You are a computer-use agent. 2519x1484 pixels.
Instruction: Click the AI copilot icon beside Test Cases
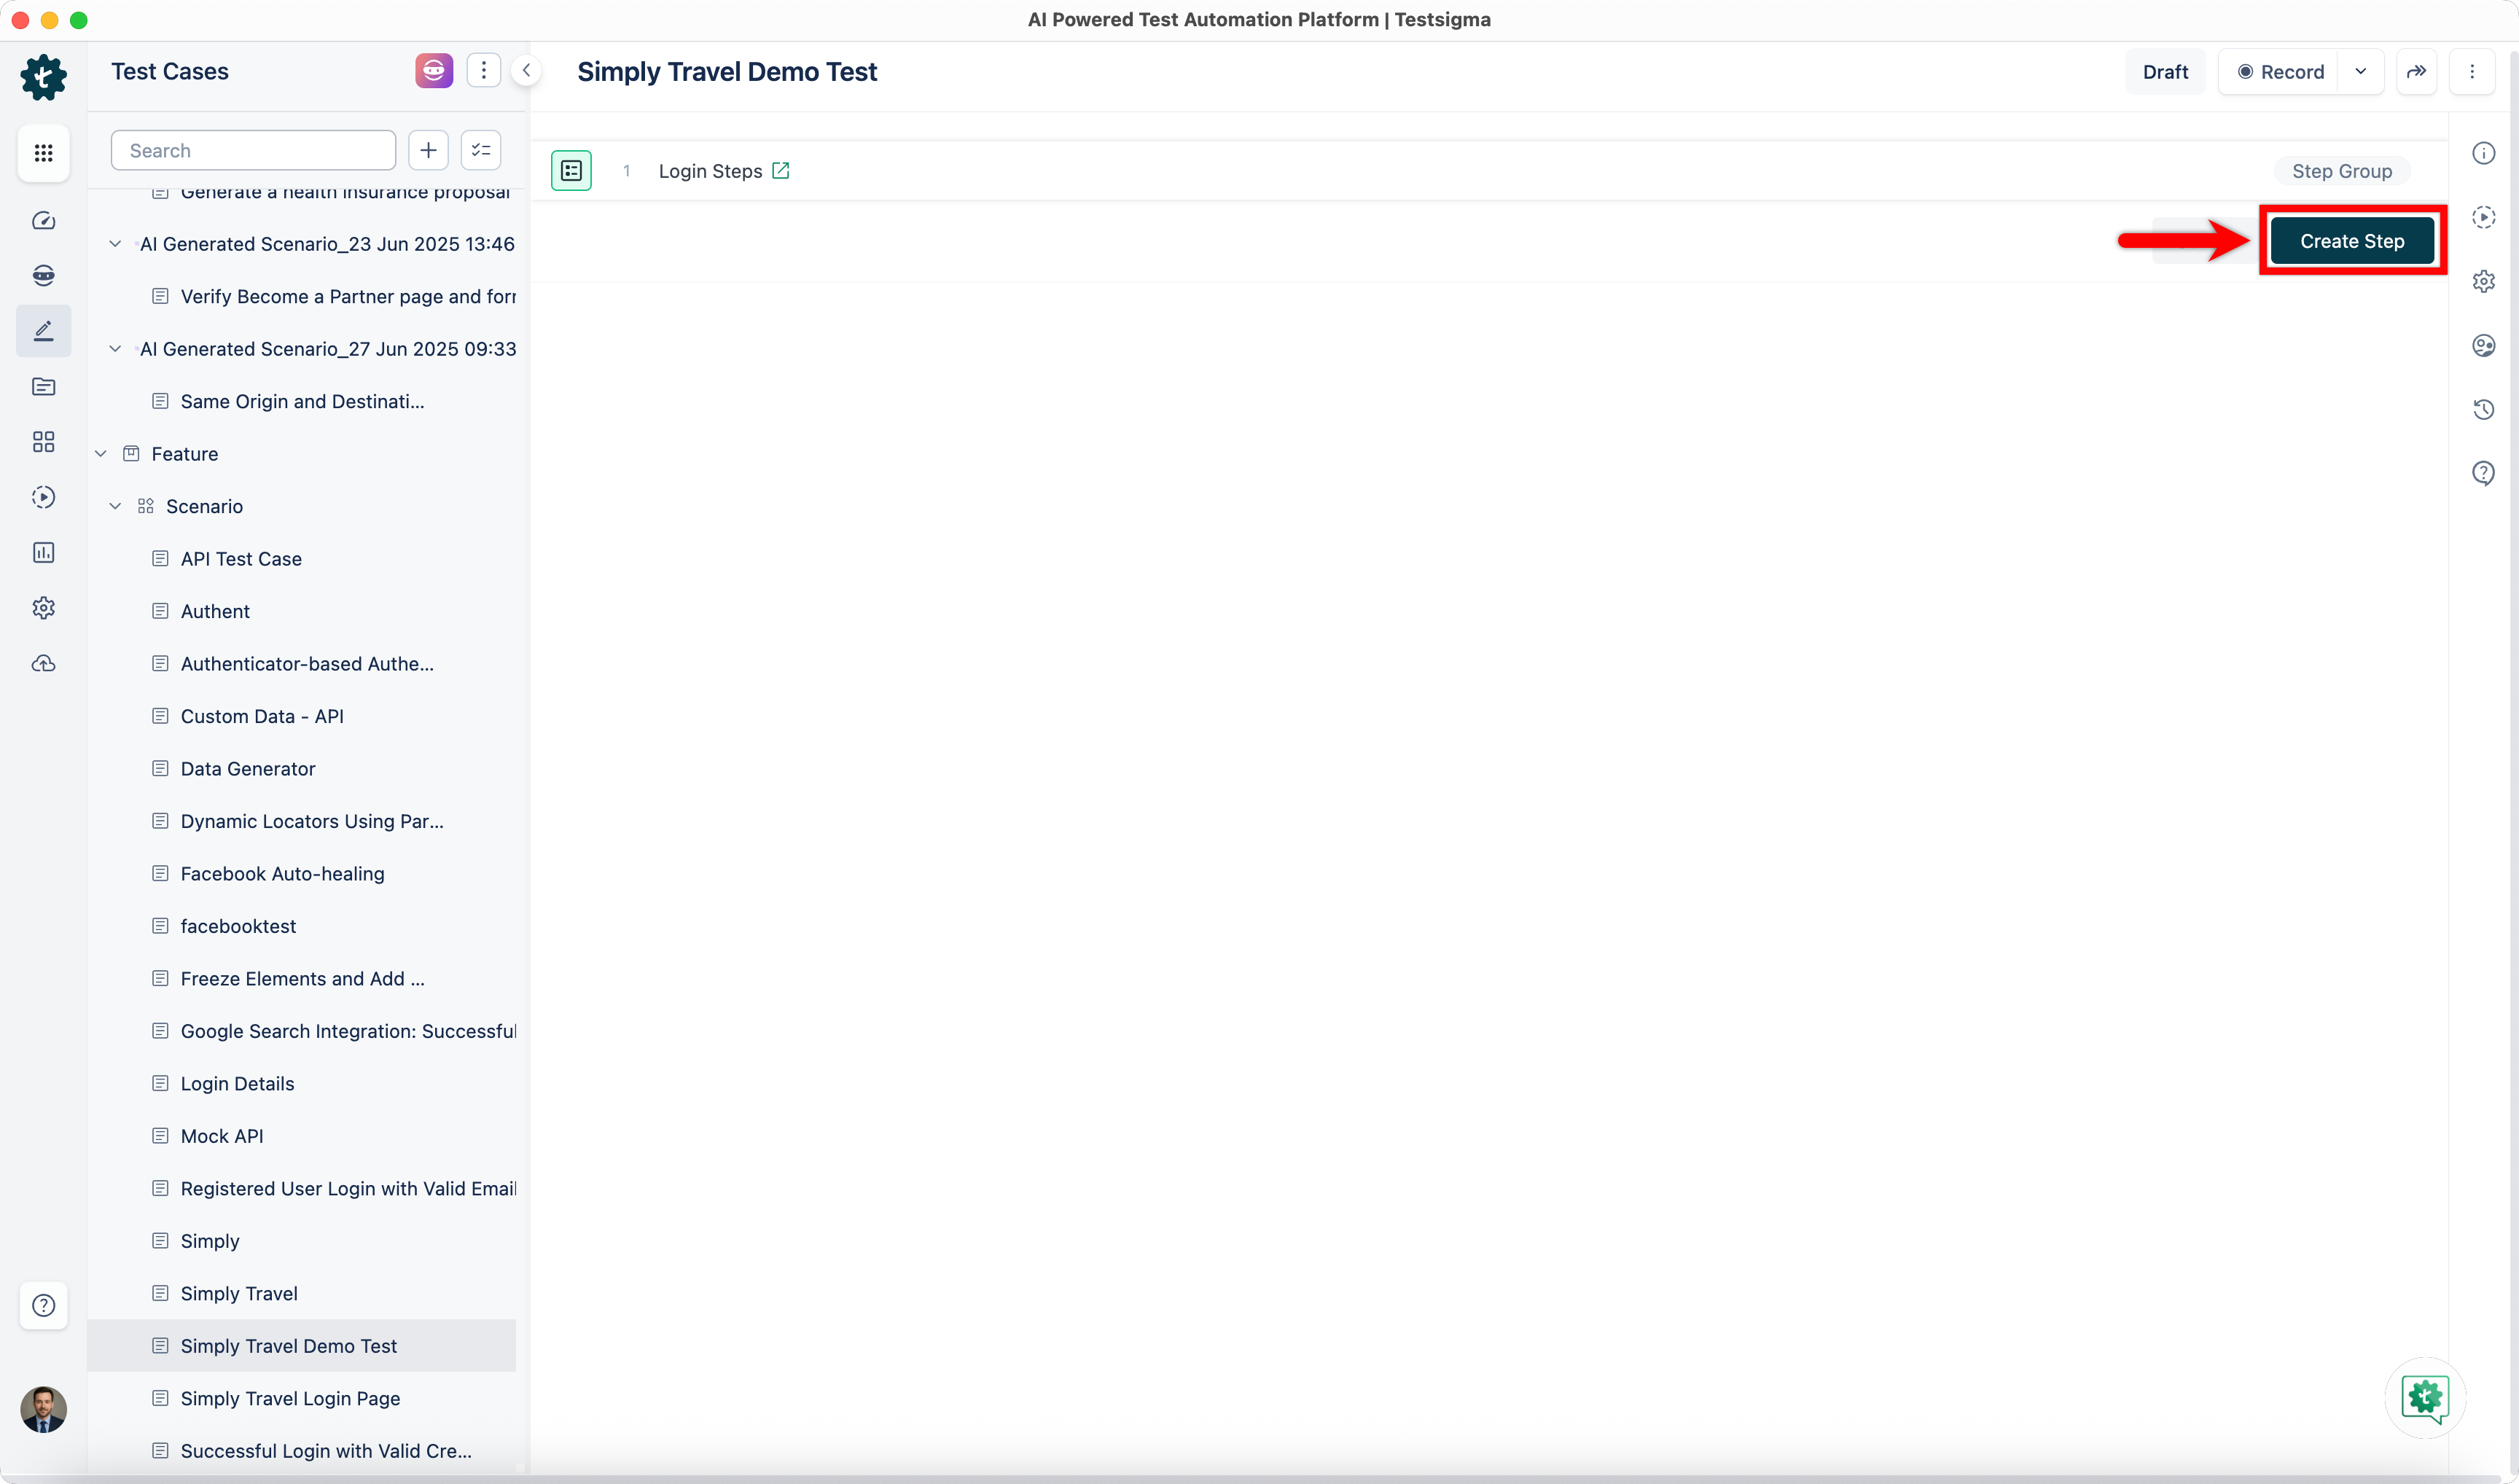[x=434, y=71]
